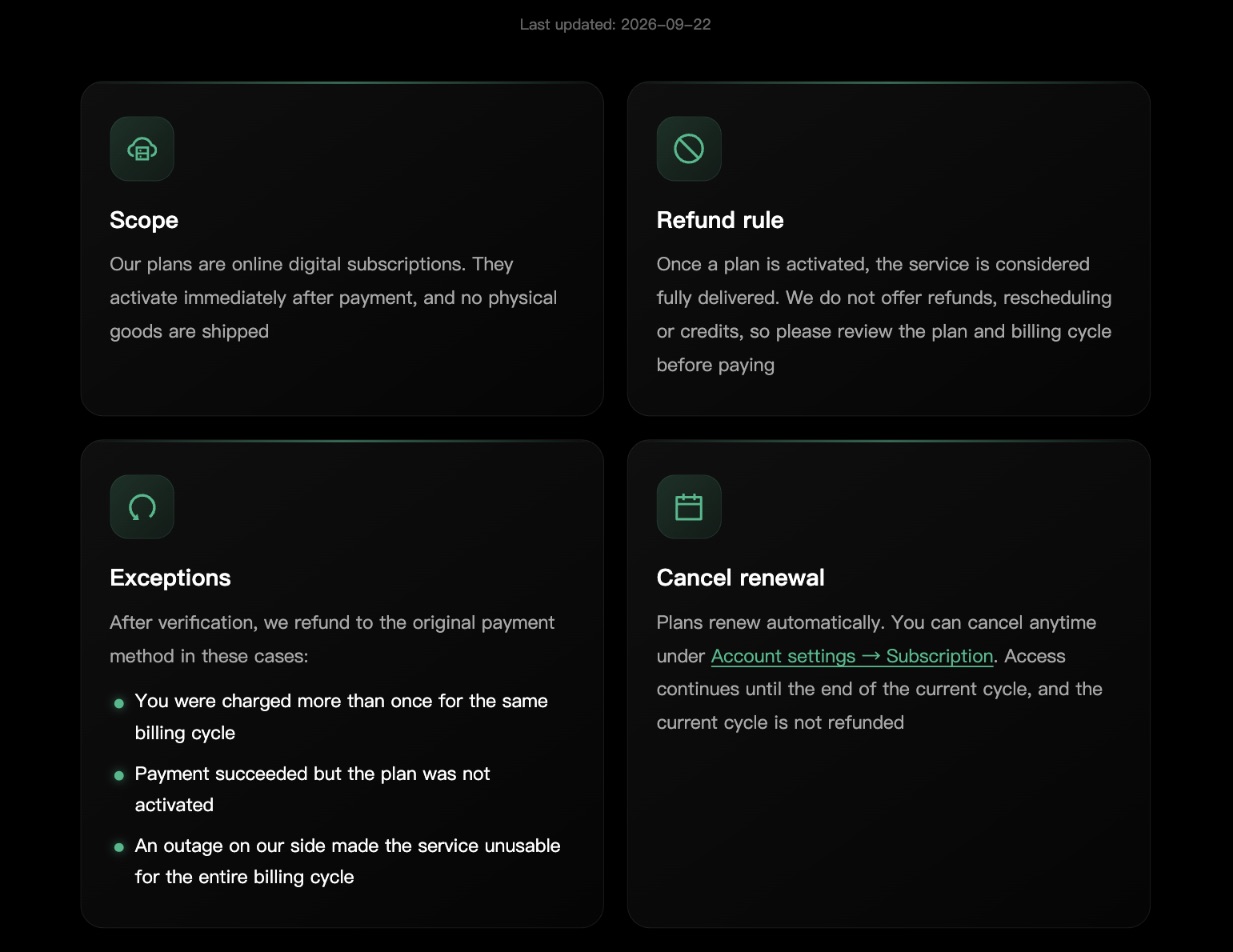Click "Plans renew automatically" sentence

click(769, 622)
